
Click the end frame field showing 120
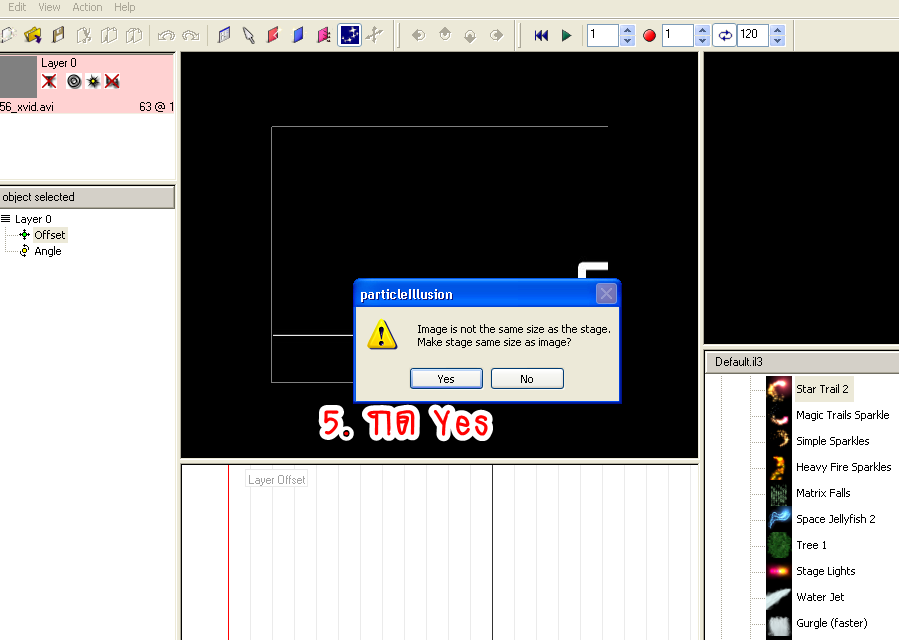coord(753,35)
